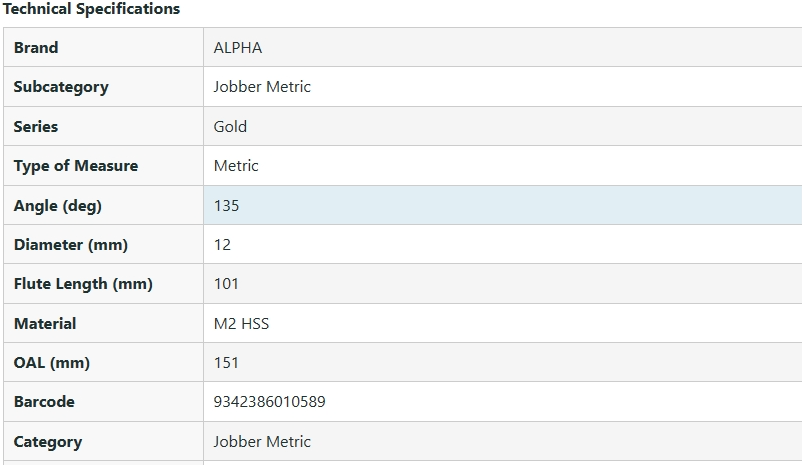Select the Series label cell

point(36,127)
